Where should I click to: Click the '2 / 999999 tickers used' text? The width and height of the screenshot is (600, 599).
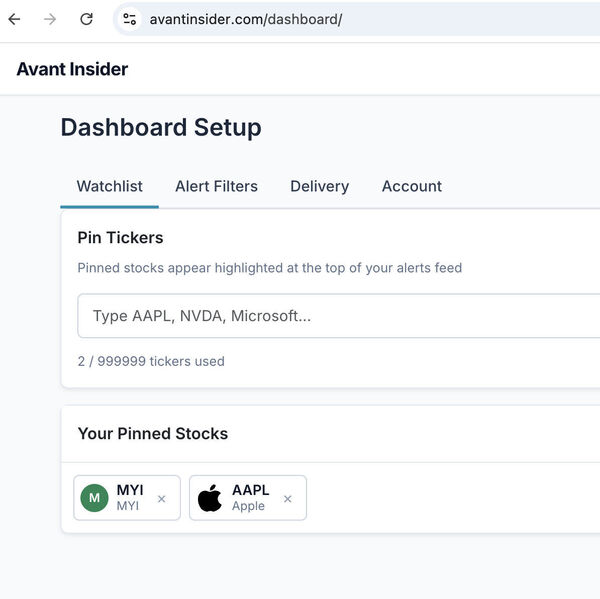tap(151, 361)
